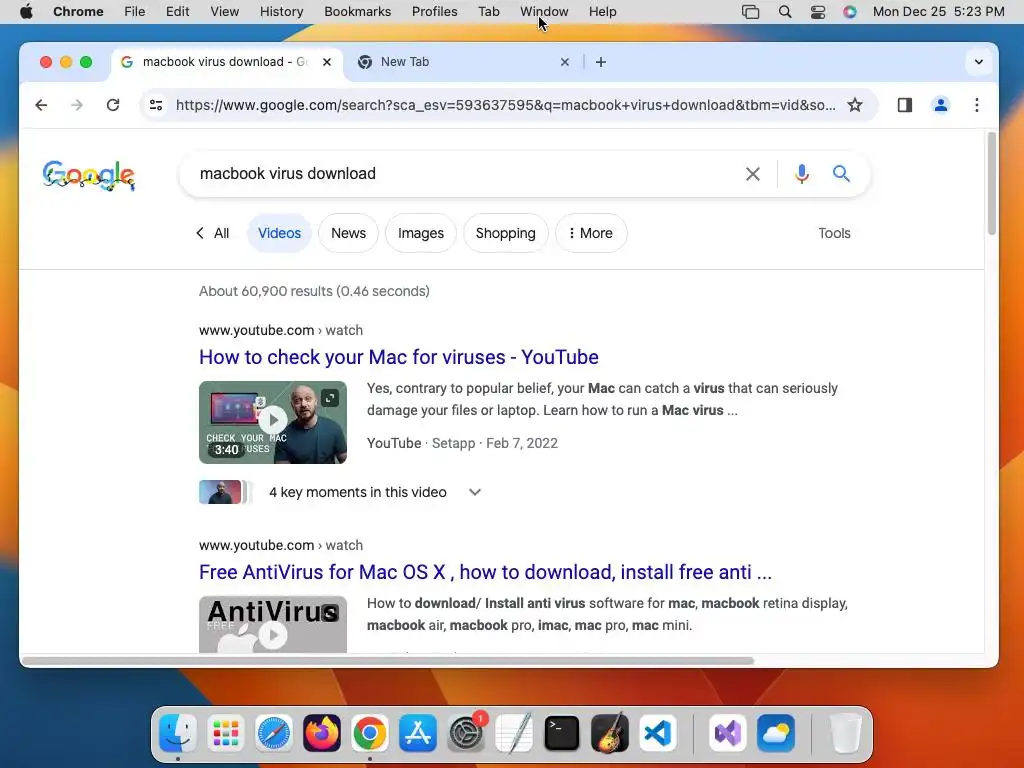Expand 4 key moments in this video
Viewport: 1024px width, 768px height.
point(475,492)
